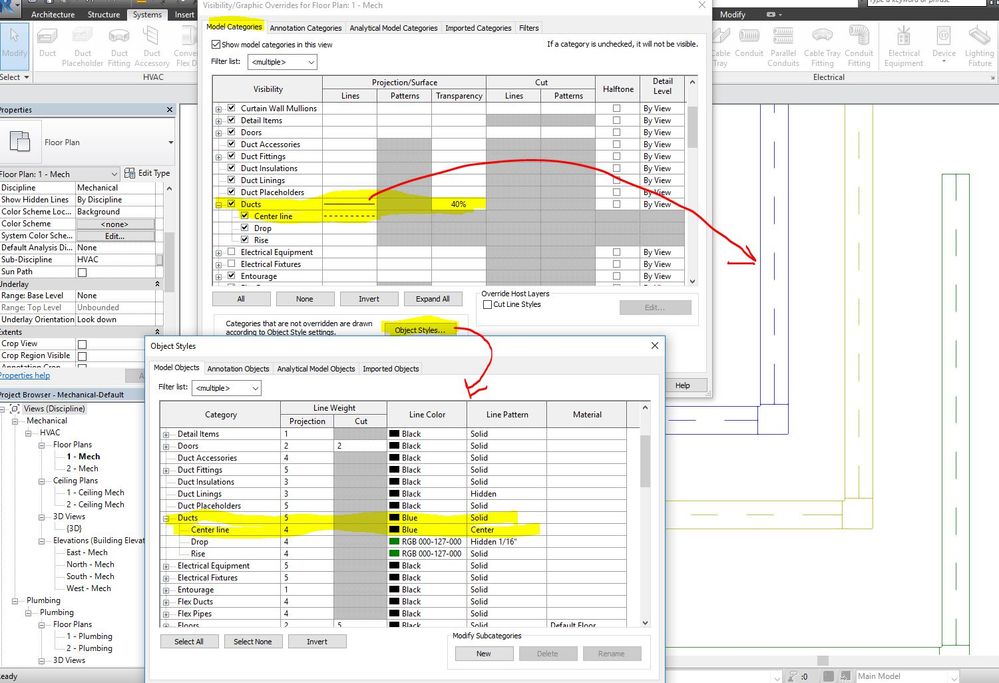Switch to the Annotation Categories tab
This screenshot has width=999, height=683.
(305, 28)
